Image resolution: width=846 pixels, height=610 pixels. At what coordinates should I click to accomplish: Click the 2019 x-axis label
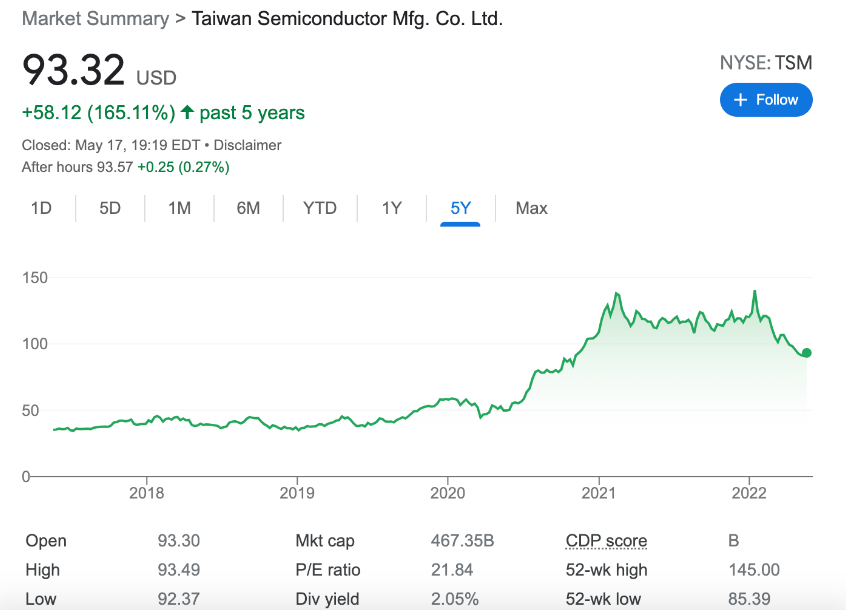(x=297, y=493)
